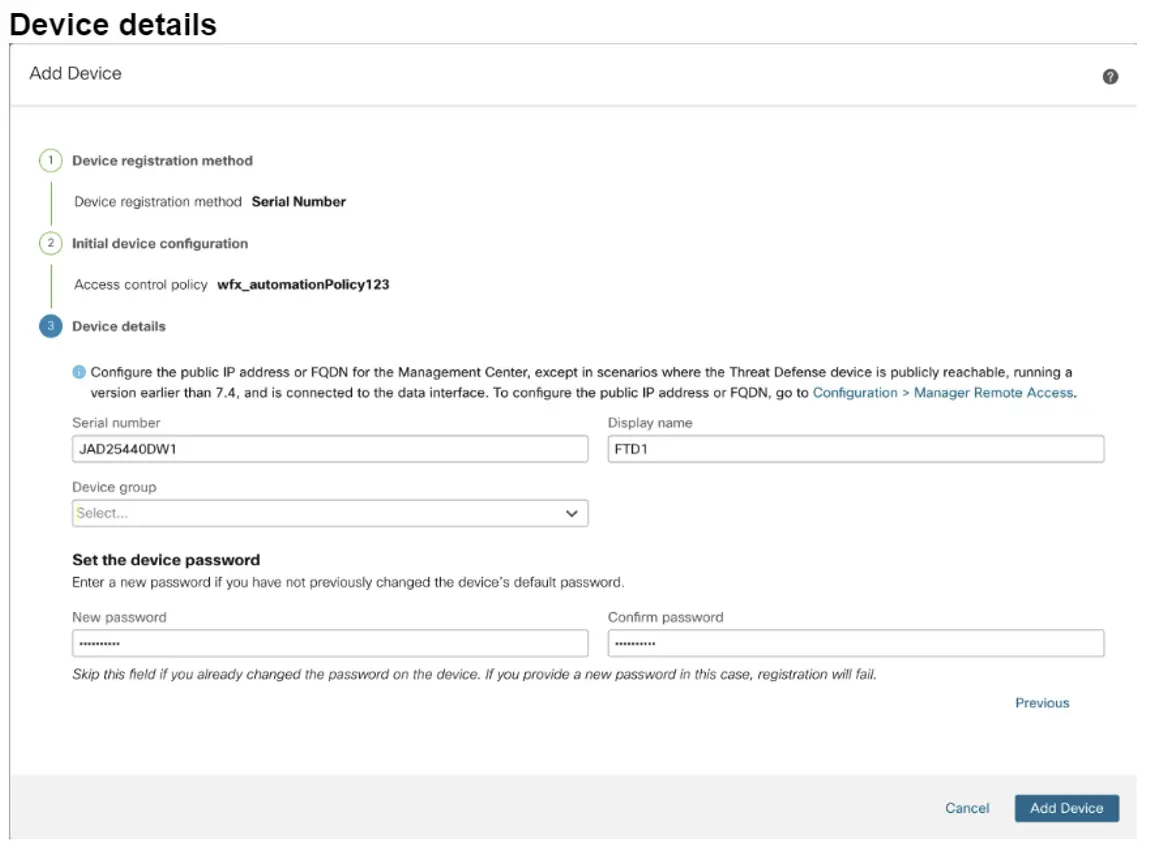Open the Device group dropdown
This screenshot has width=1154, height=850.
point(328,513)
